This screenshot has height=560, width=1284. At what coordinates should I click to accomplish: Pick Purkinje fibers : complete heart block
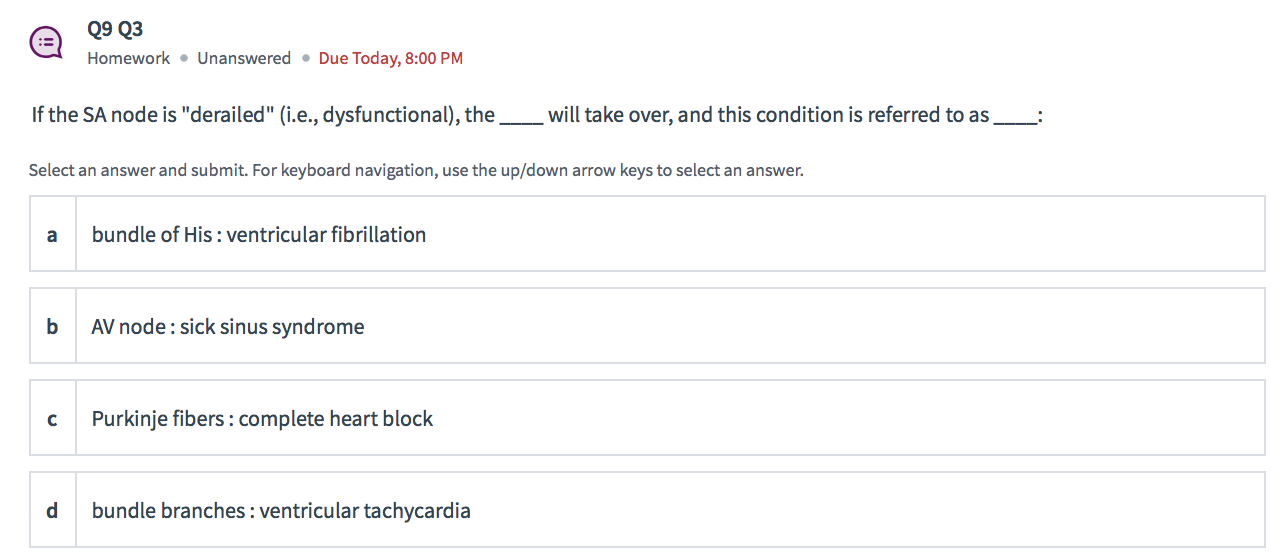(x=262, y=419)
